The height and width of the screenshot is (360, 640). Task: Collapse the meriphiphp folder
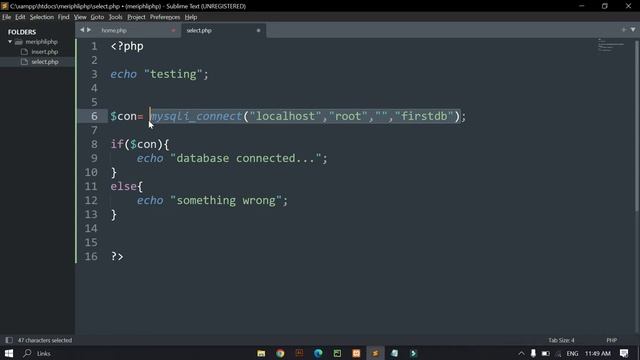10,42
